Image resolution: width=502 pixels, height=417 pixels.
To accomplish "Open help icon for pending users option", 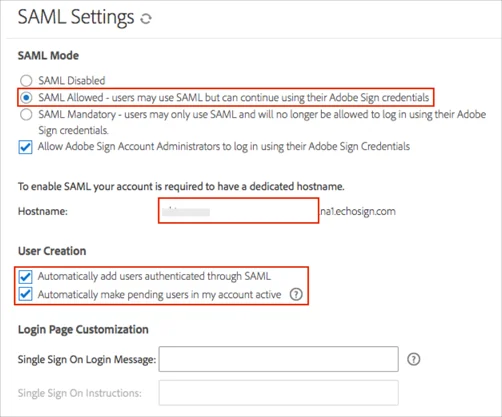I will [x=296, y=294].
